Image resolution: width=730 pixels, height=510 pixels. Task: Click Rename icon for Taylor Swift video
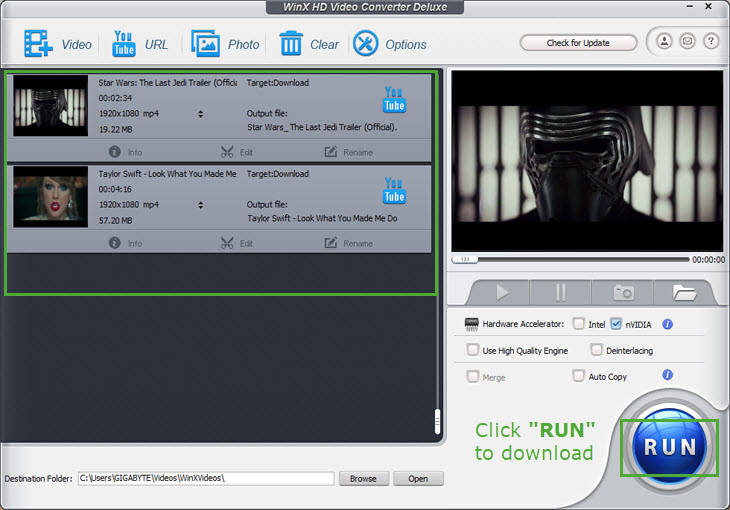pyautogui.click(x=331, y=243)
